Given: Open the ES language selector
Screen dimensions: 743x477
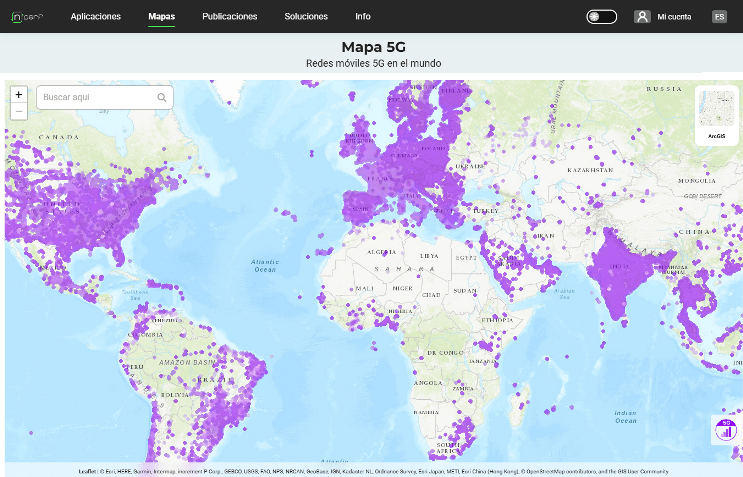Looking at the screenshot, I should [719, 17].
